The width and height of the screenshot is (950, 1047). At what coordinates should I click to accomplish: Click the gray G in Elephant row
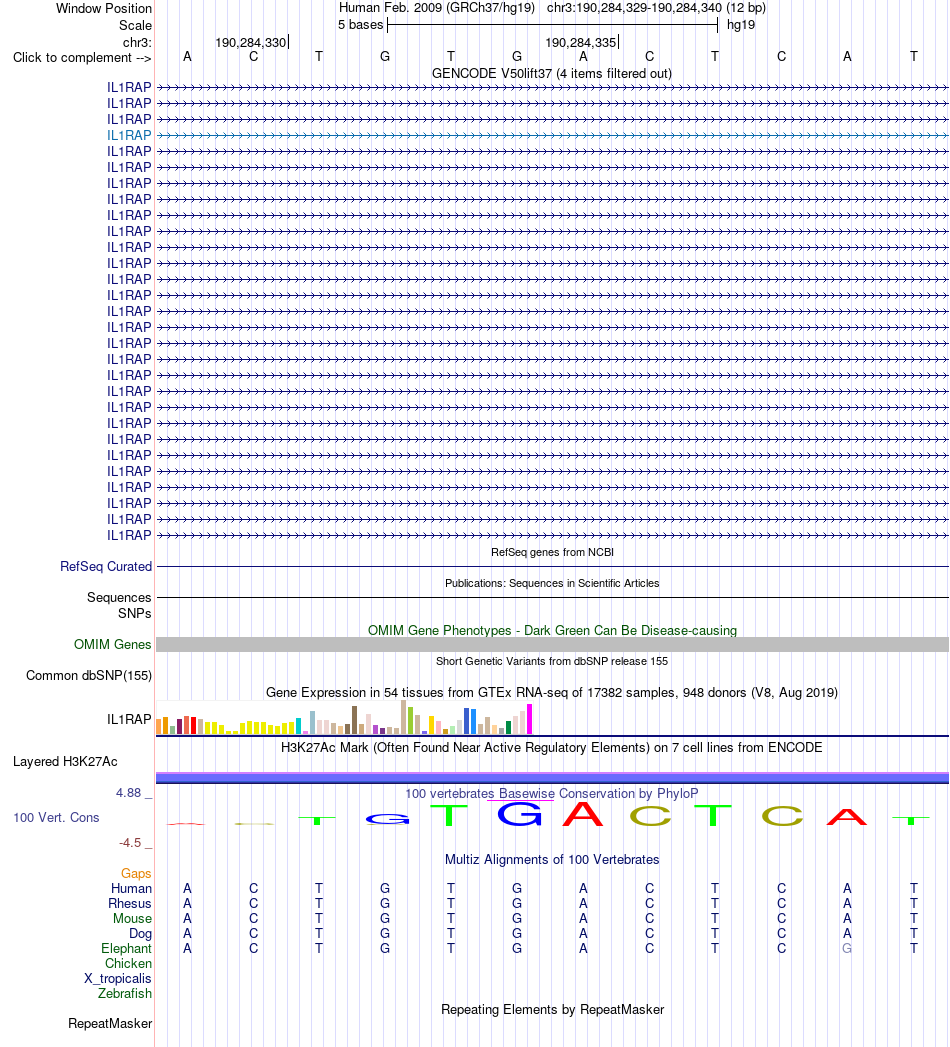pyautogui.click(x=847, y=948)
